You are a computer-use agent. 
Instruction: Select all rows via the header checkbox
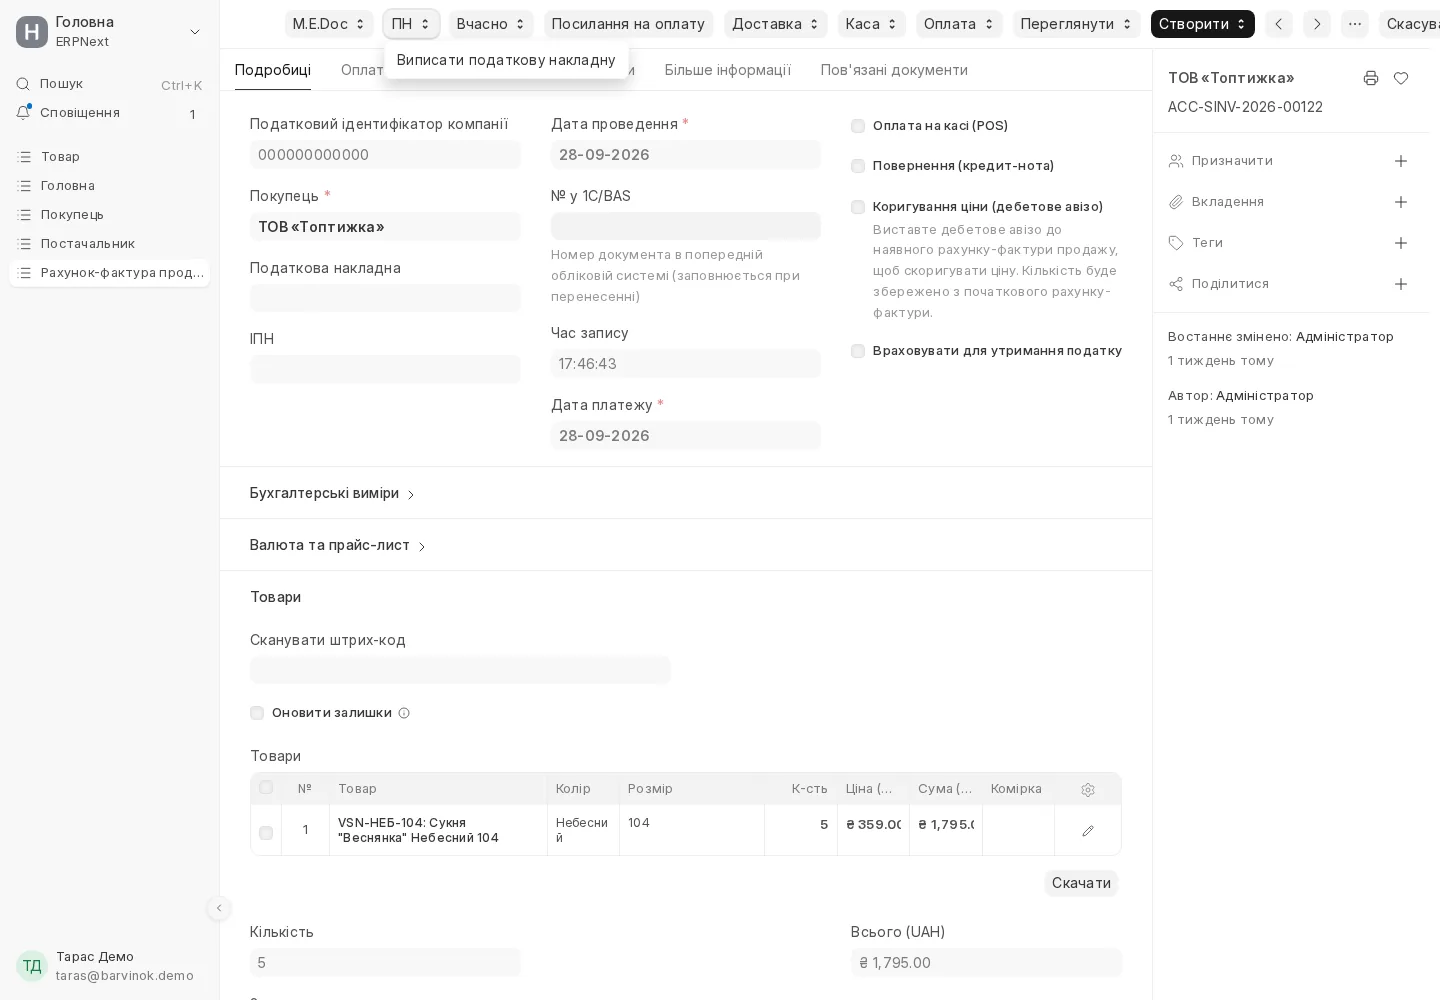pyautogui.click(x=266, y=788)
